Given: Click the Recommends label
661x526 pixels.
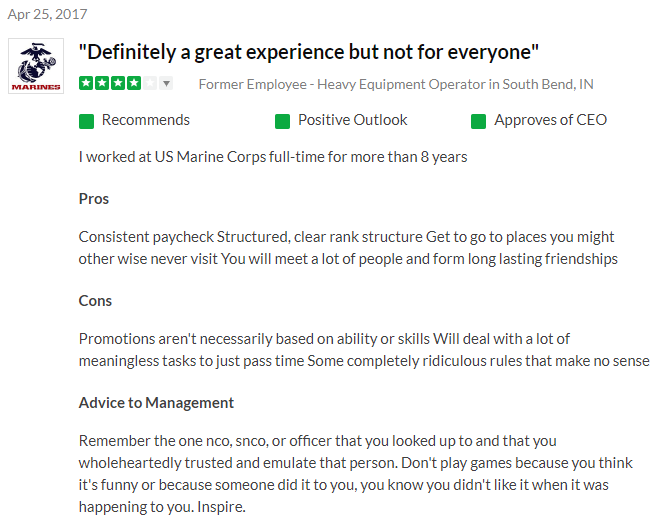Looking at the screenshot, I should tap(145, 120).
